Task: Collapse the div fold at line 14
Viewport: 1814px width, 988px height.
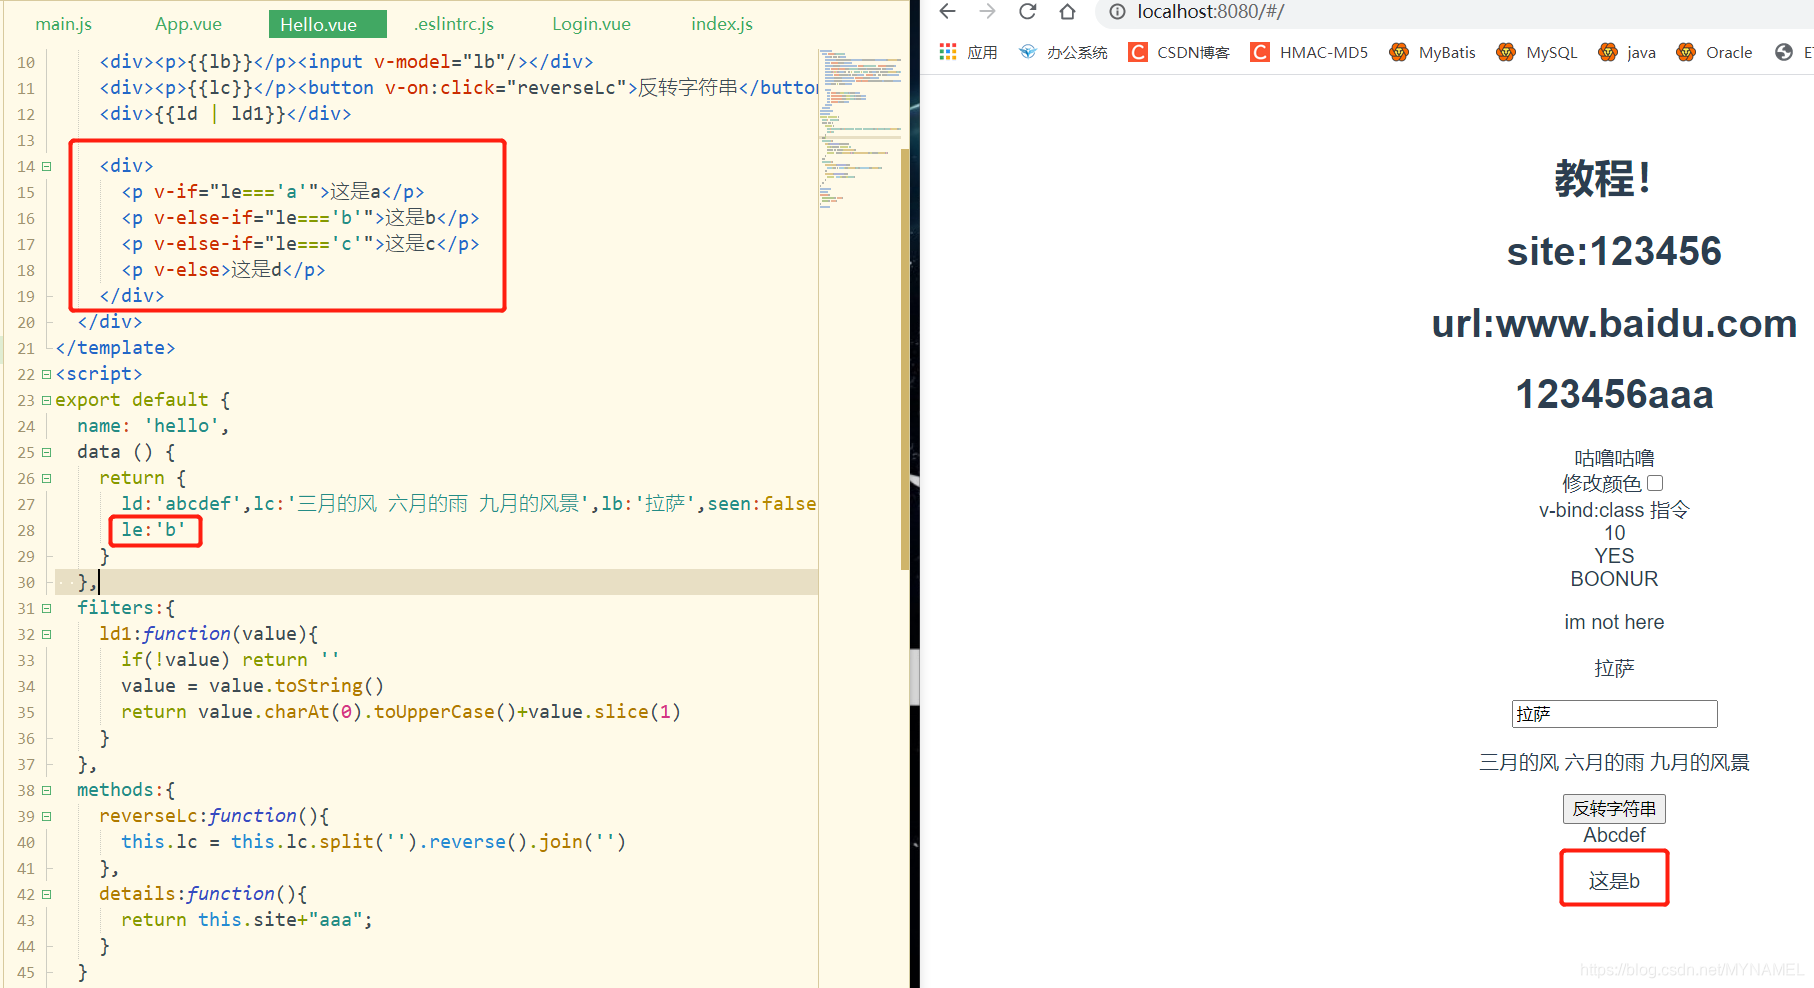Action: (x=46, y=166)
